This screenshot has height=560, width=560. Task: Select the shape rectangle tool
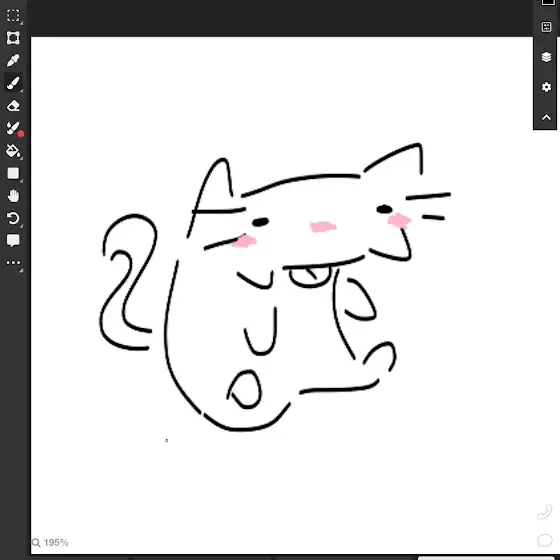click(x=13, y=173)
